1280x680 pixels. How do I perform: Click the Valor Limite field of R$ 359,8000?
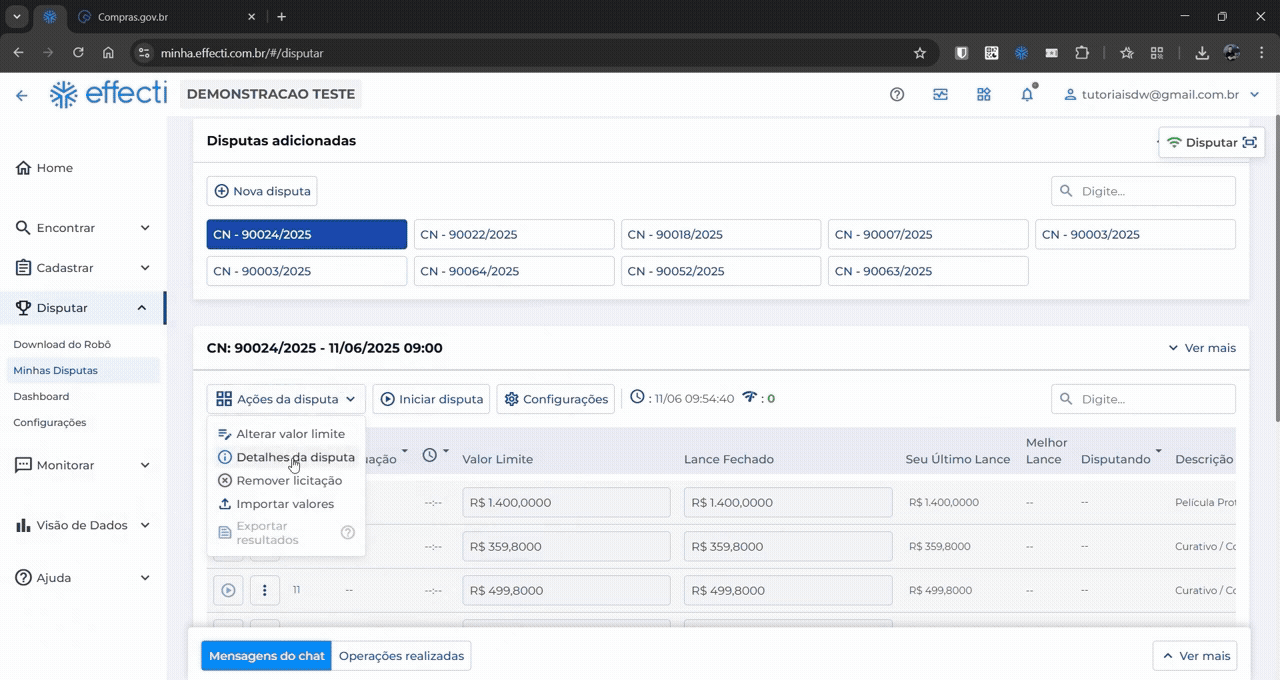click(x=566, y=547)
